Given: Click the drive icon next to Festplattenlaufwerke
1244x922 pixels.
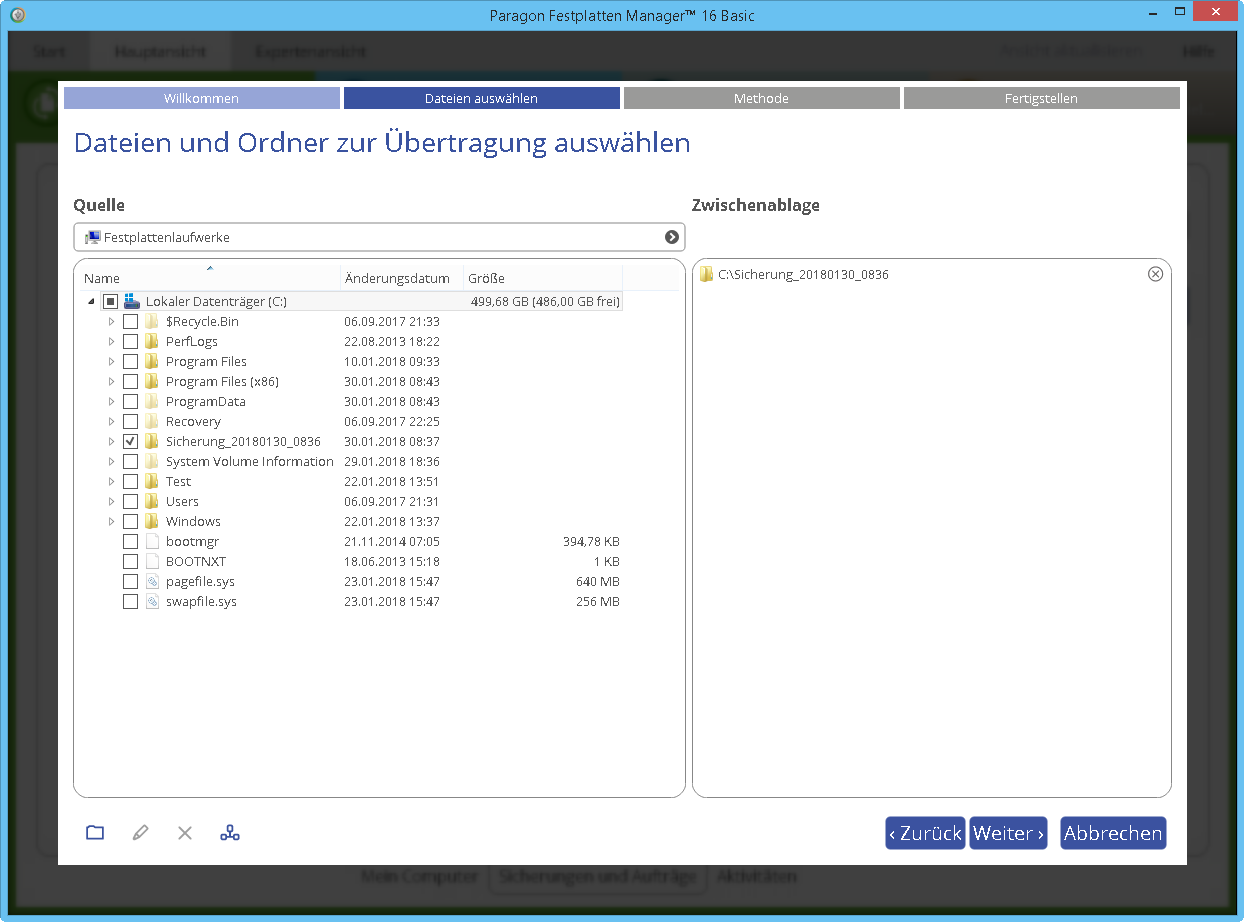Looking at the screenshot, I should tap(91, 236).
